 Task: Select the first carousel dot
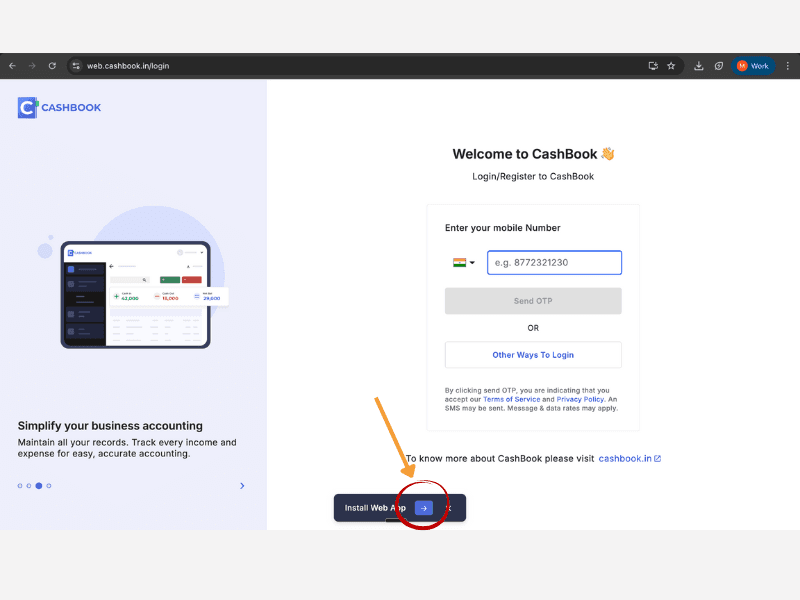pyautogui.click(x=20, y=486)
